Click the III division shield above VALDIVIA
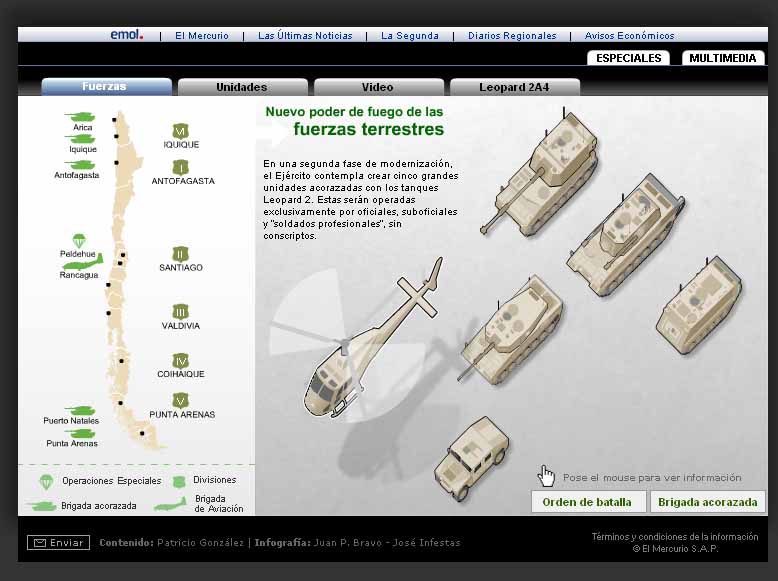778x581 pixels. (181, 312)
